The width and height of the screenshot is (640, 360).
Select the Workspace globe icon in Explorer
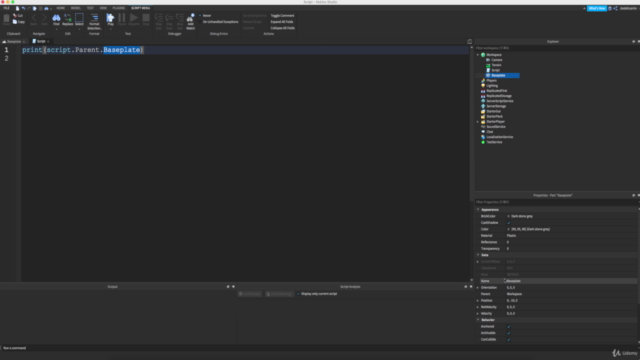pos(483,55)
